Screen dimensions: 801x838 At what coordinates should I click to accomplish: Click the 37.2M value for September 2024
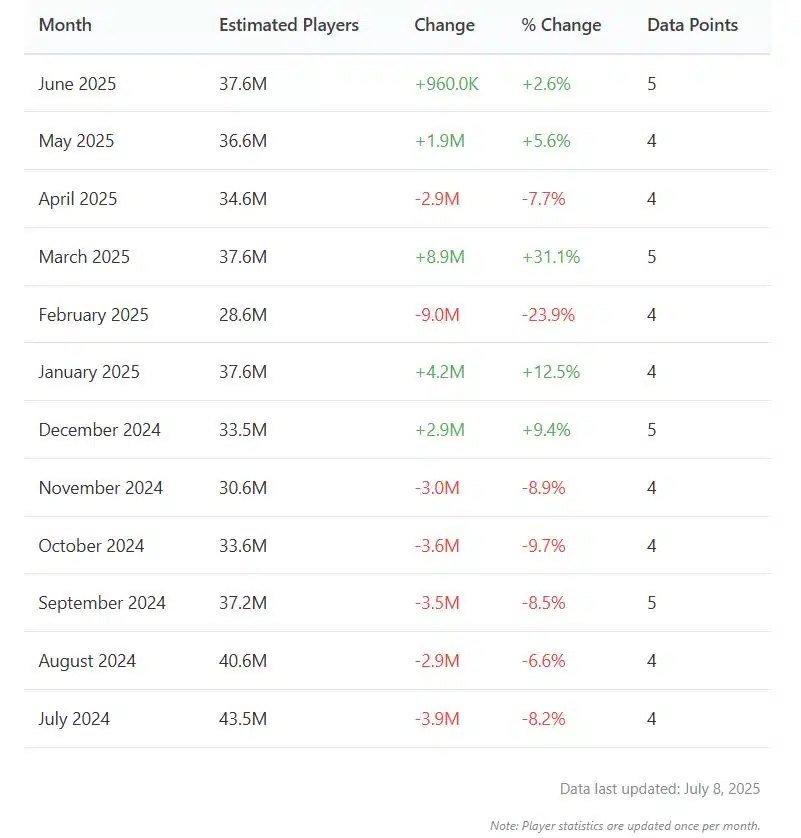(x=243, y=603)
